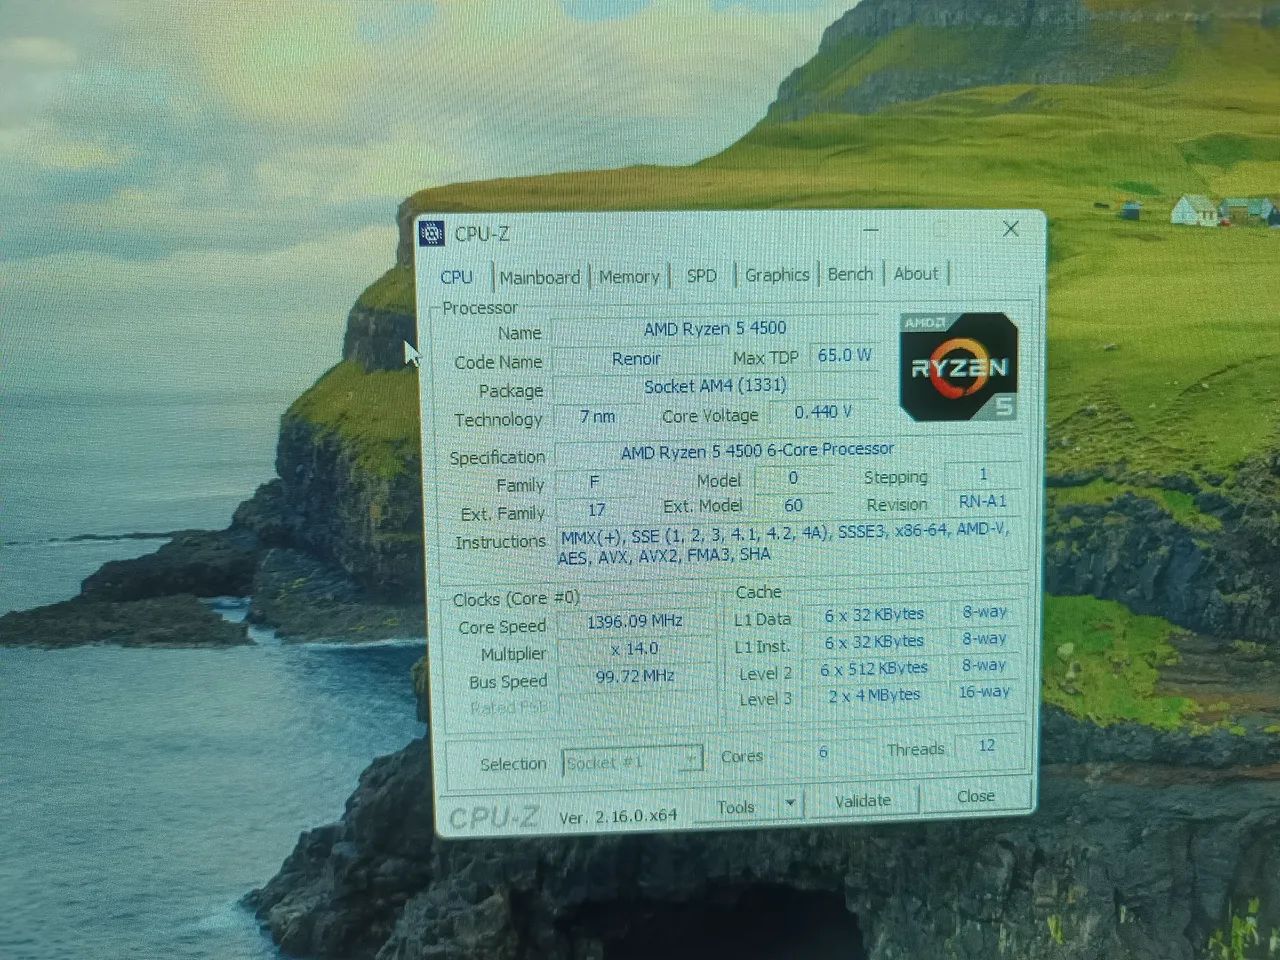Click the Threads count value 12
The width and height of the screenshot is (1280, 960).
987,746
